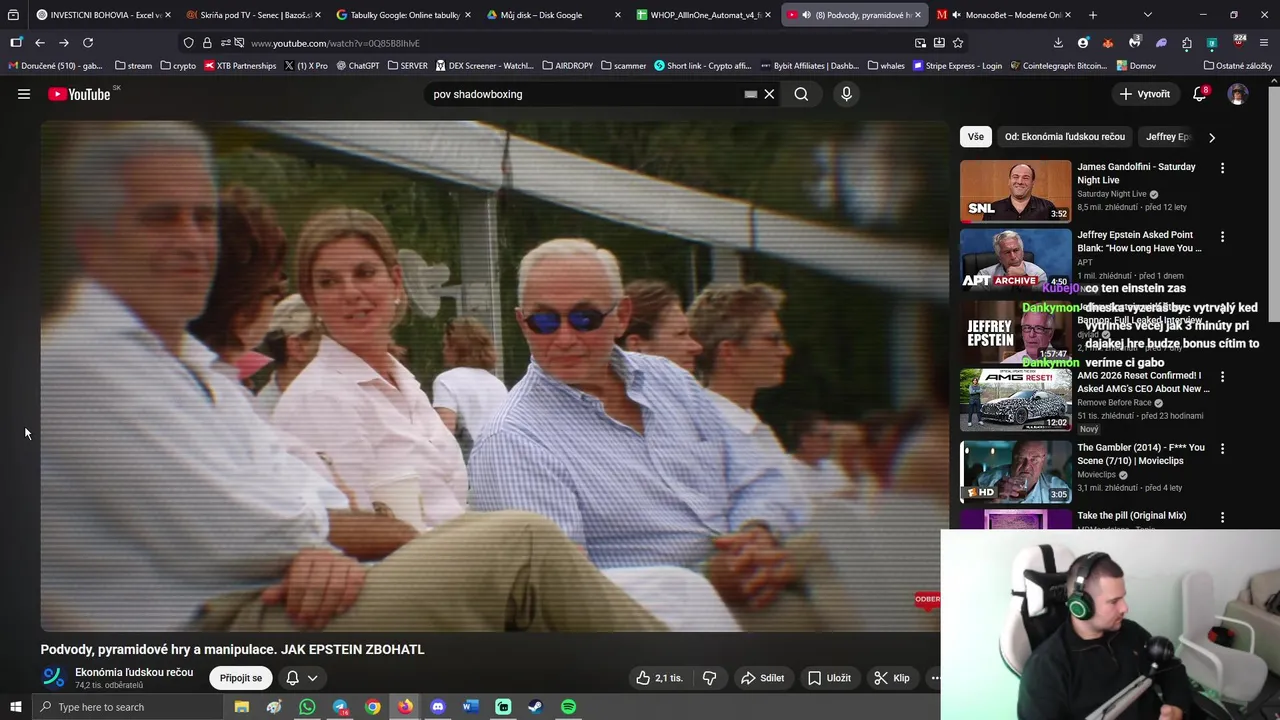Start voice search with the microphone icon
1280x720 pixels.
click(x=846, y=94)
